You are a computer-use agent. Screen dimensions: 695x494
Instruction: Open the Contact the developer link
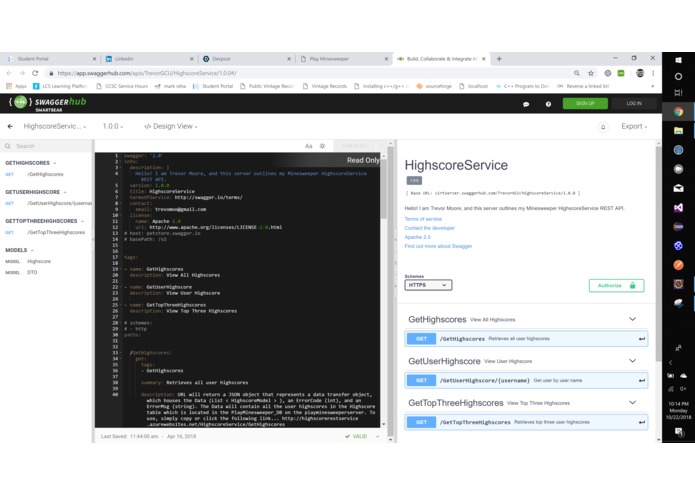click(429, 228)
